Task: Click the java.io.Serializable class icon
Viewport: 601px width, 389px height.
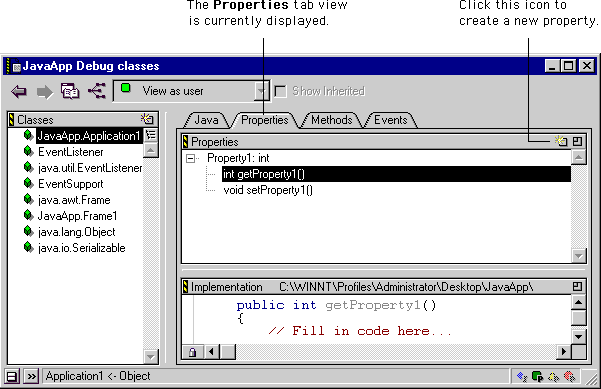Action: (x=28, y=247)
